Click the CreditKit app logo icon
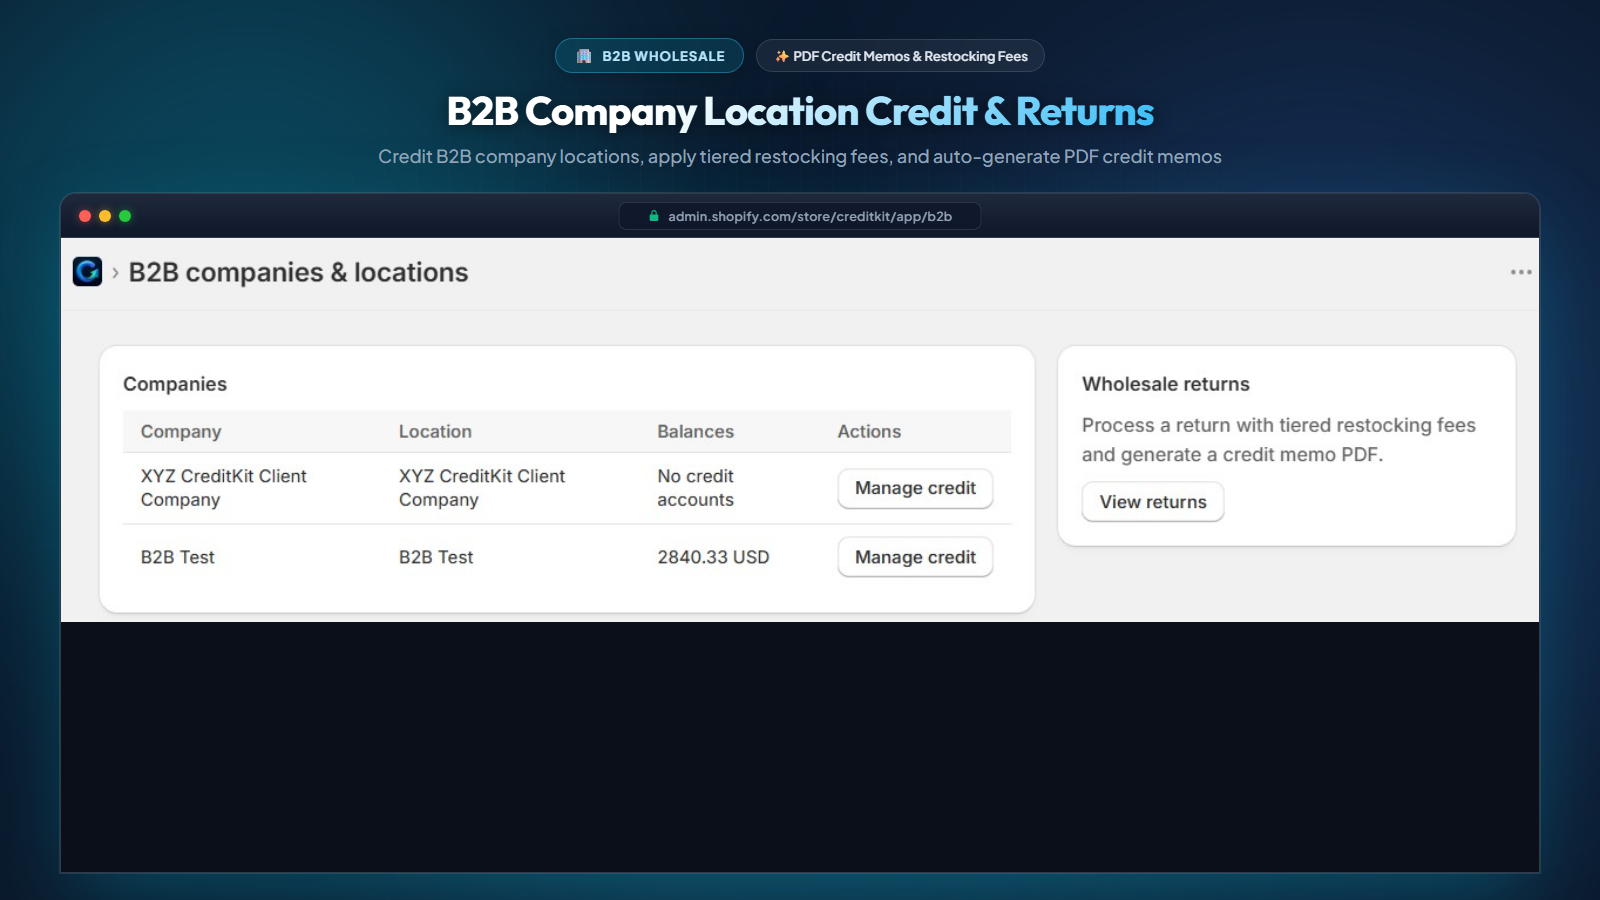The image size is (1600, 900). tap(88, 272)
